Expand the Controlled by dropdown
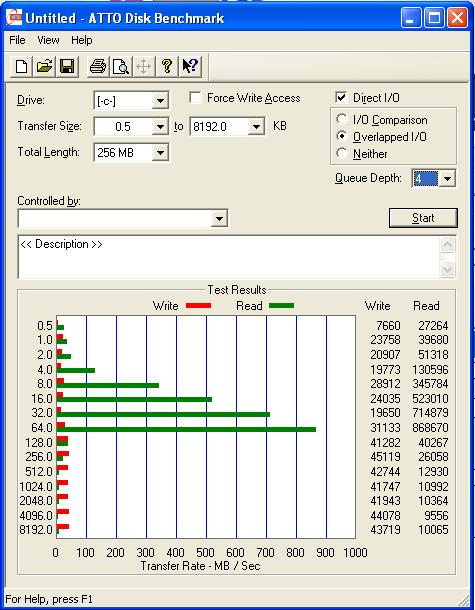Screen dimensions: 475x610 pos(219,219)
